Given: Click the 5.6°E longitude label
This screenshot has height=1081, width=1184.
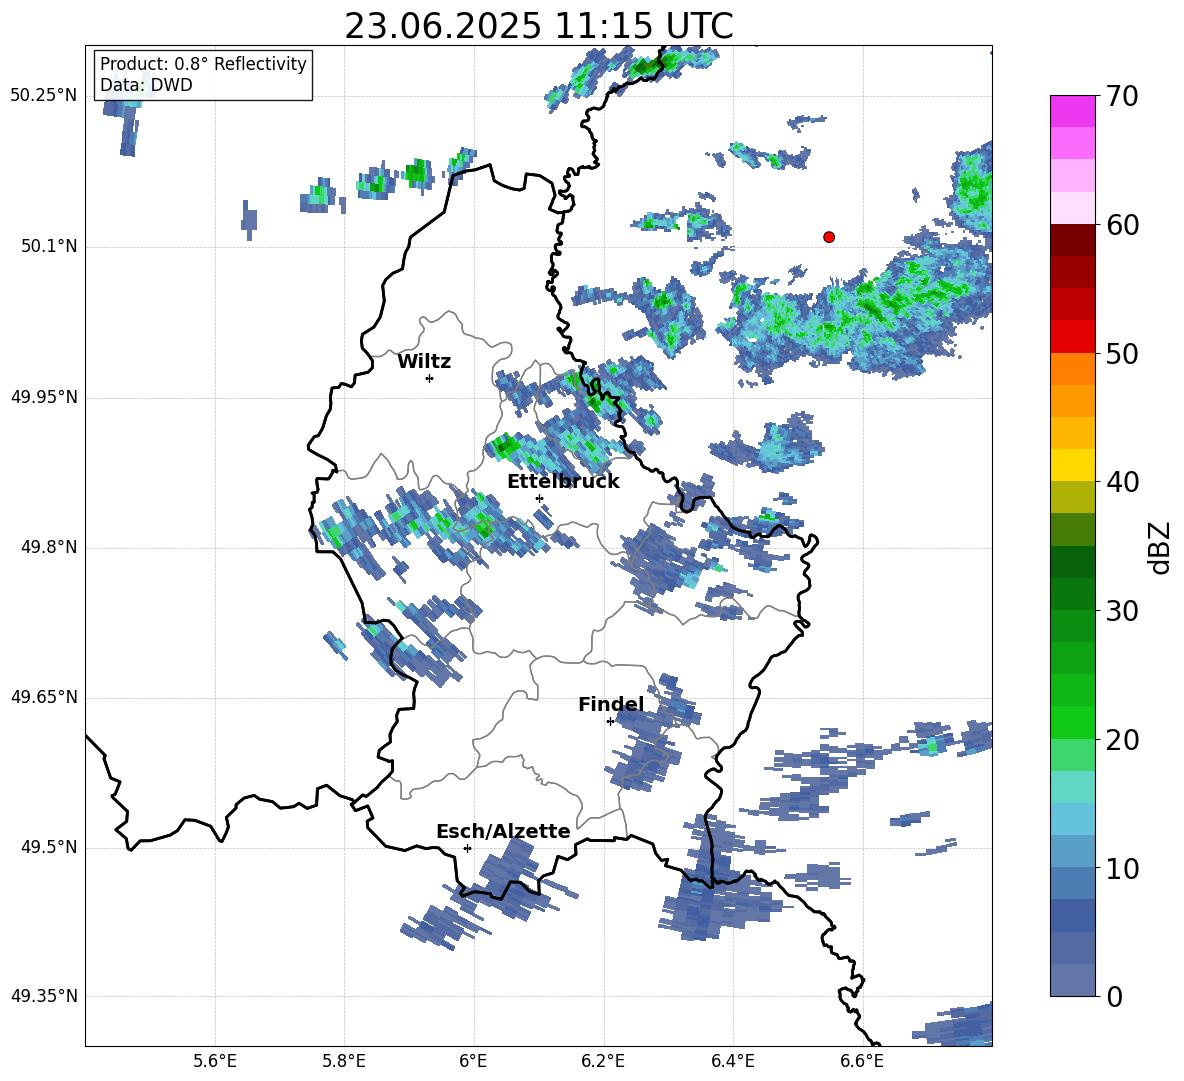Looking at the screenshot, I should 215,1061.
